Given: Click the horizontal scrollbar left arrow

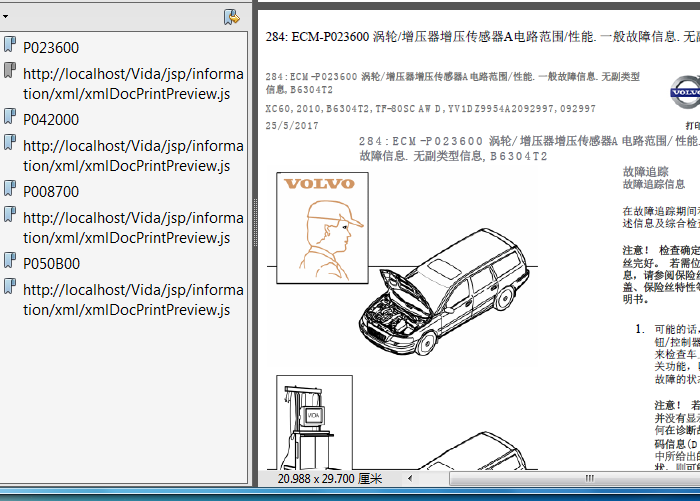Looking at the screenshot, I should (x=410, y=479).
